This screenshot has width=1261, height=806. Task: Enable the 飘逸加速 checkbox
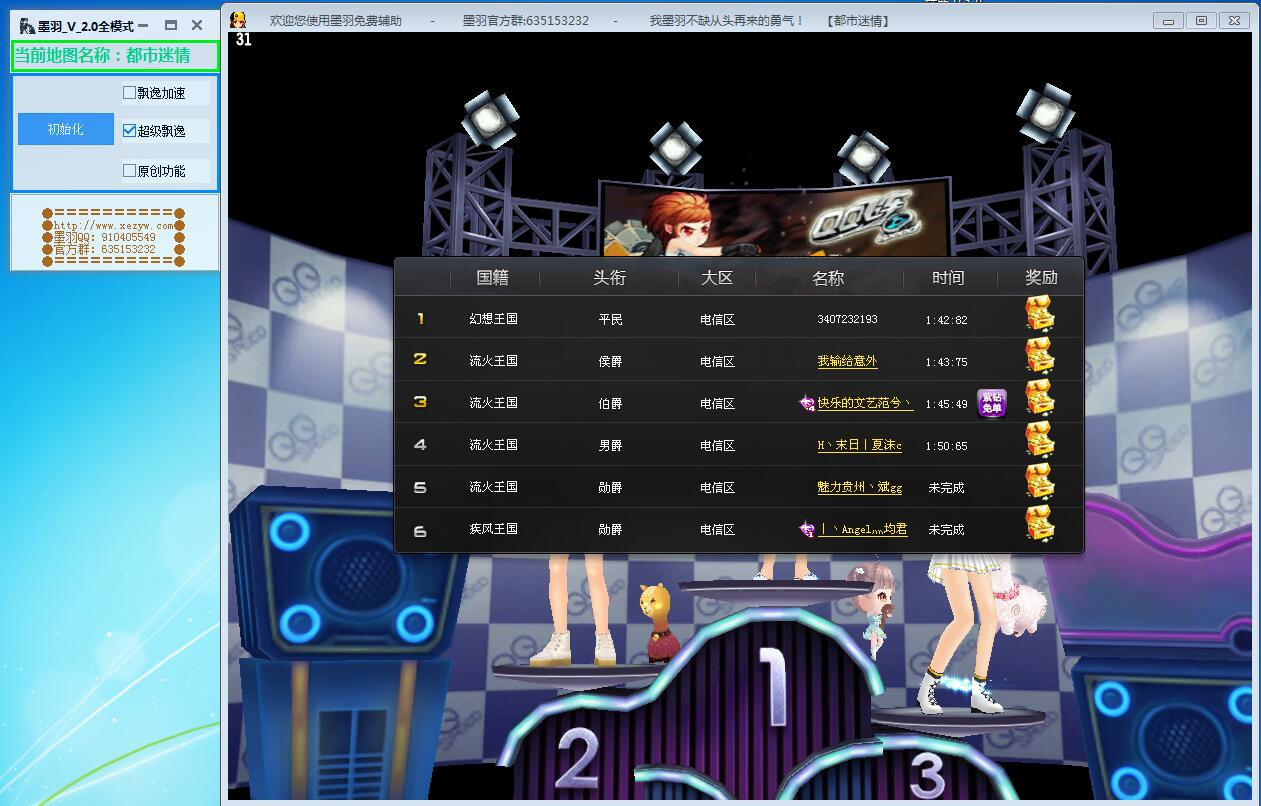click(129, 93)
